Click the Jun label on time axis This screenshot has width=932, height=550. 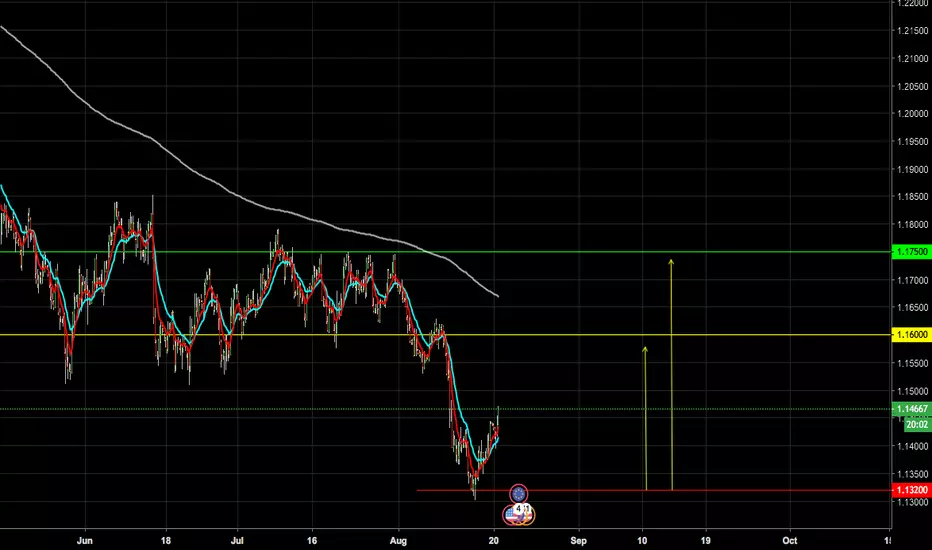[x=85, y=540]
